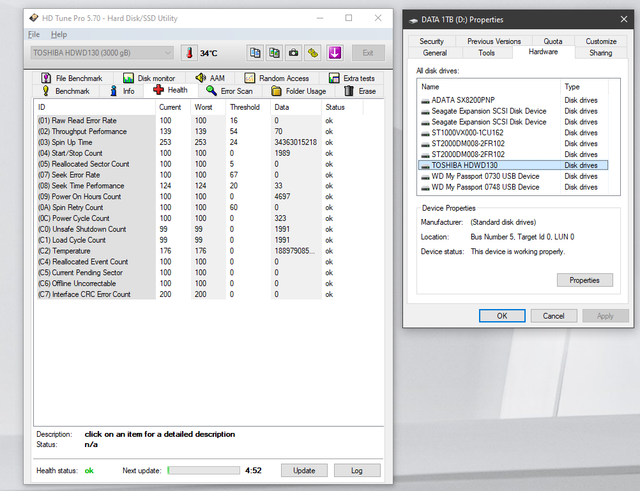This screenshot has width=640, height=491.
Task: Switch to the Erase tab
Action: 360,91
